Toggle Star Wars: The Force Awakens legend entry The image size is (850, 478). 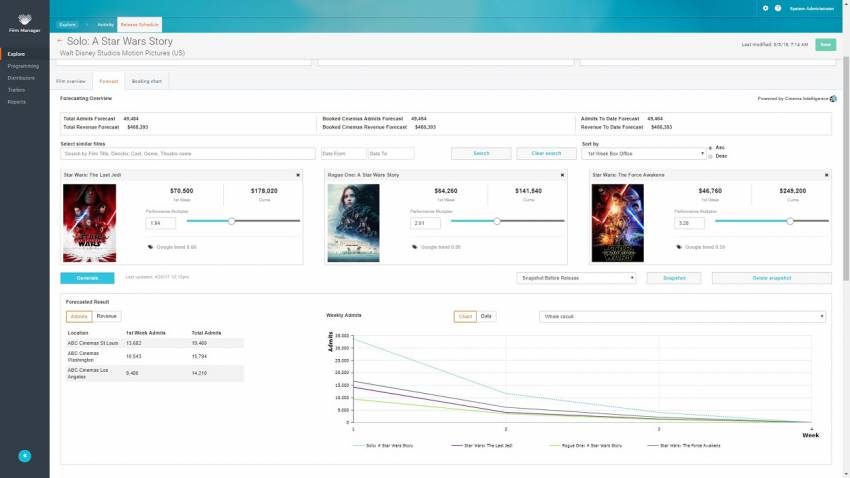tap(684, 445)
